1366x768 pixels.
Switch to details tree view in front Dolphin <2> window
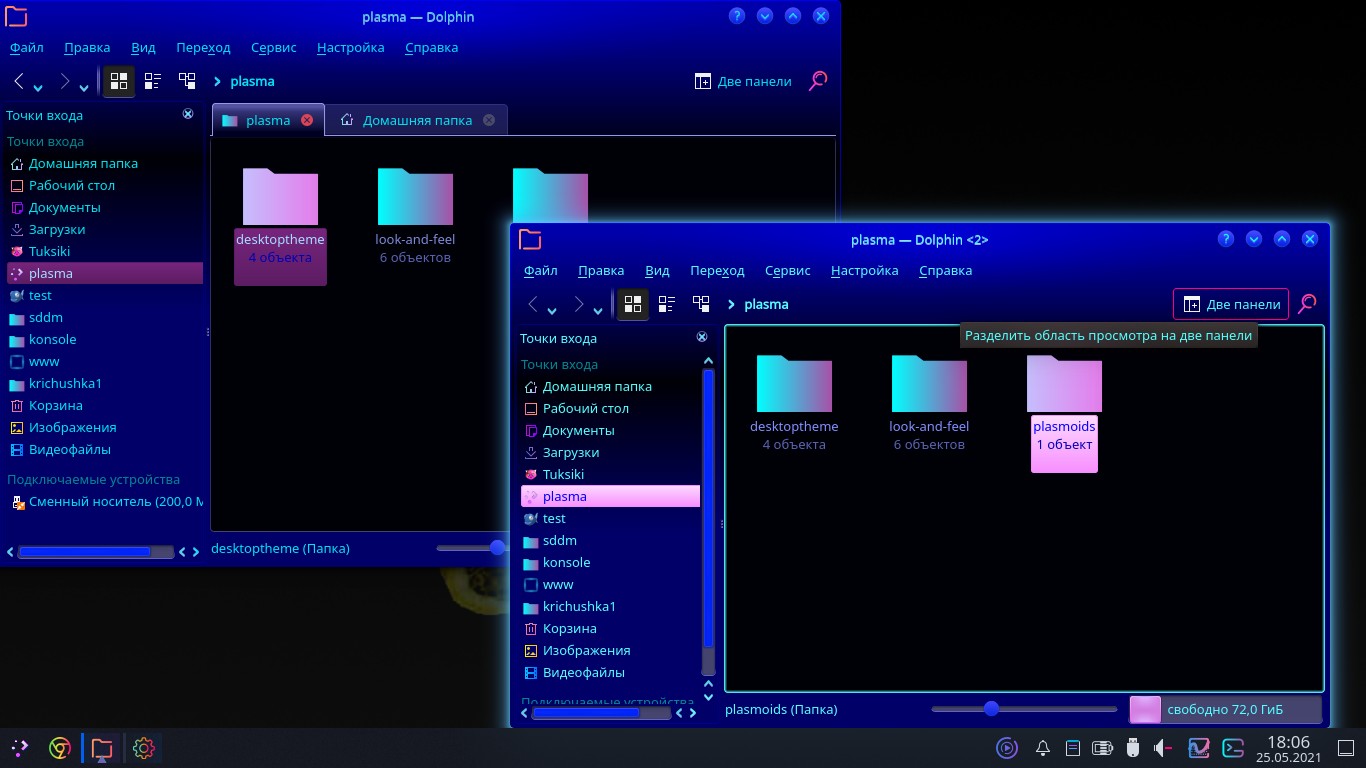pos(701,304)
